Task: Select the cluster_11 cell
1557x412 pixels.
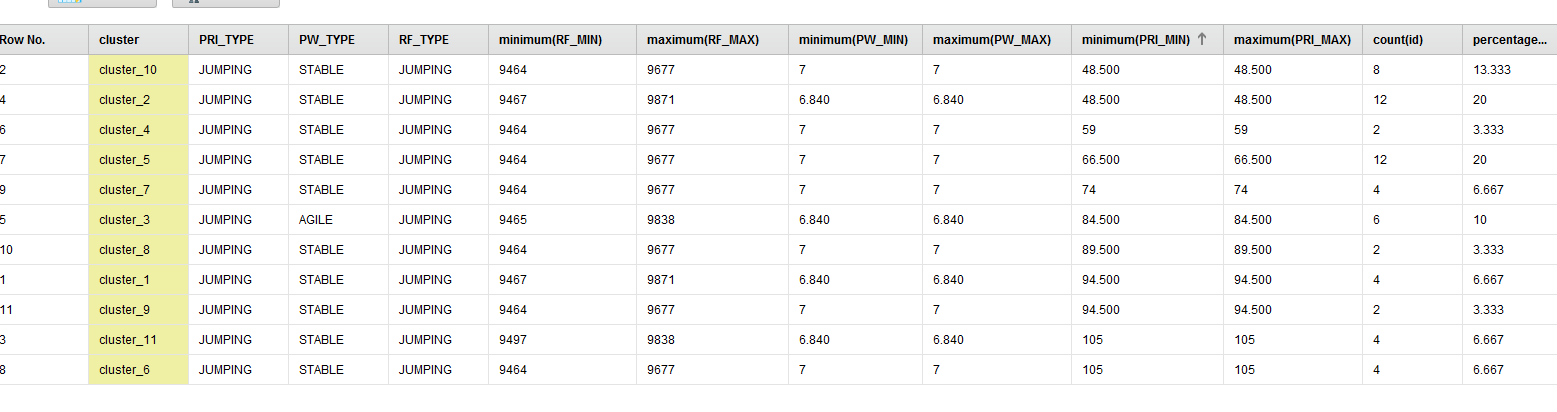Action: [x=138, y=340]
